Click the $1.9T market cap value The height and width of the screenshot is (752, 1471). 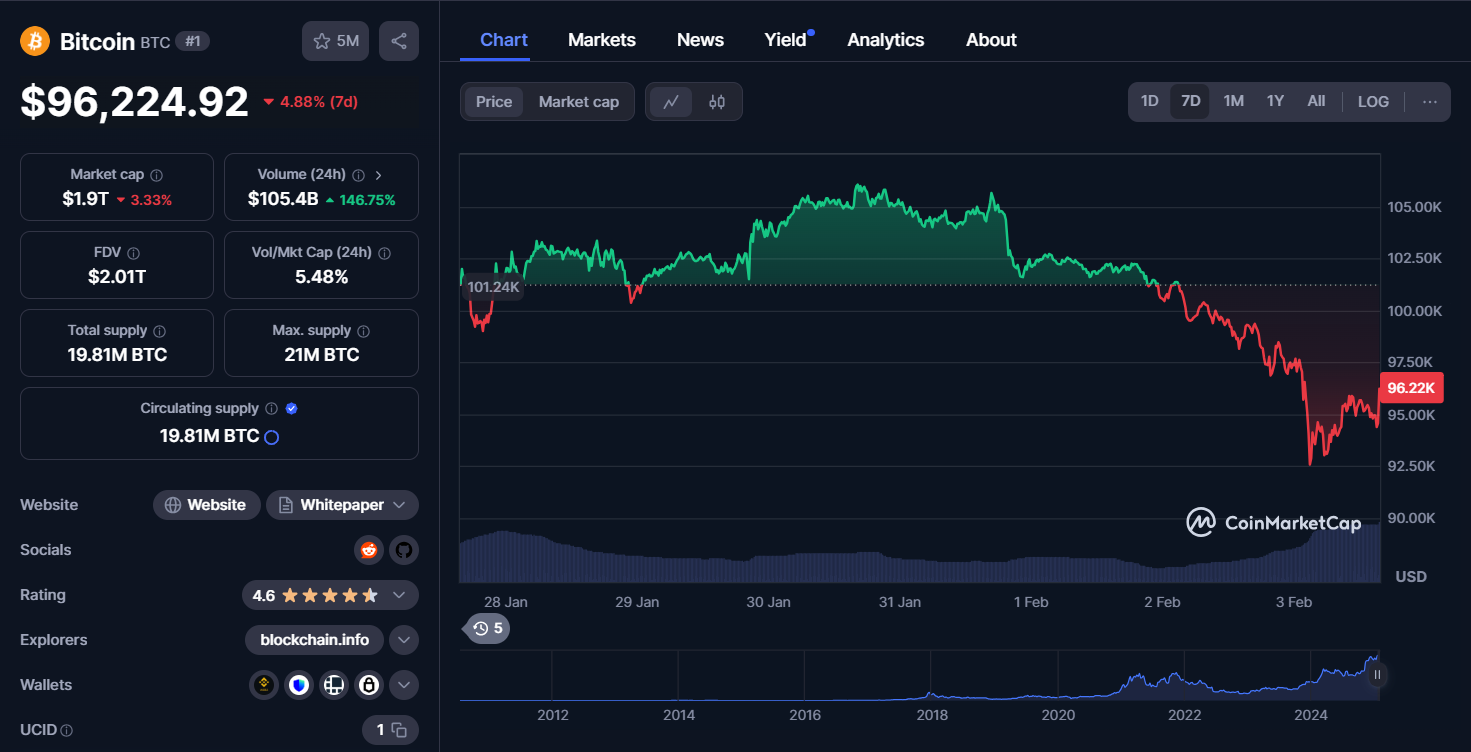point(85,199)
